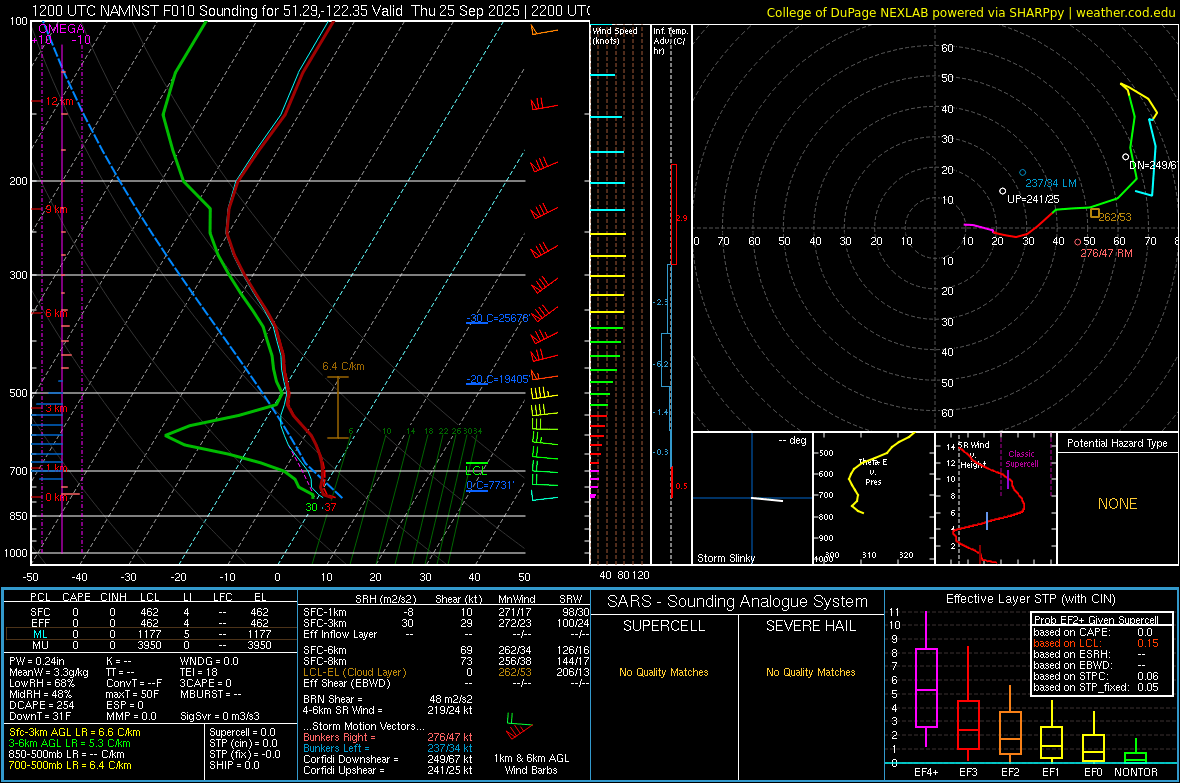Click Bunkers Right = 276/47 kt
The width and height of the screenshot is (1180, 783).
point(388,737)
